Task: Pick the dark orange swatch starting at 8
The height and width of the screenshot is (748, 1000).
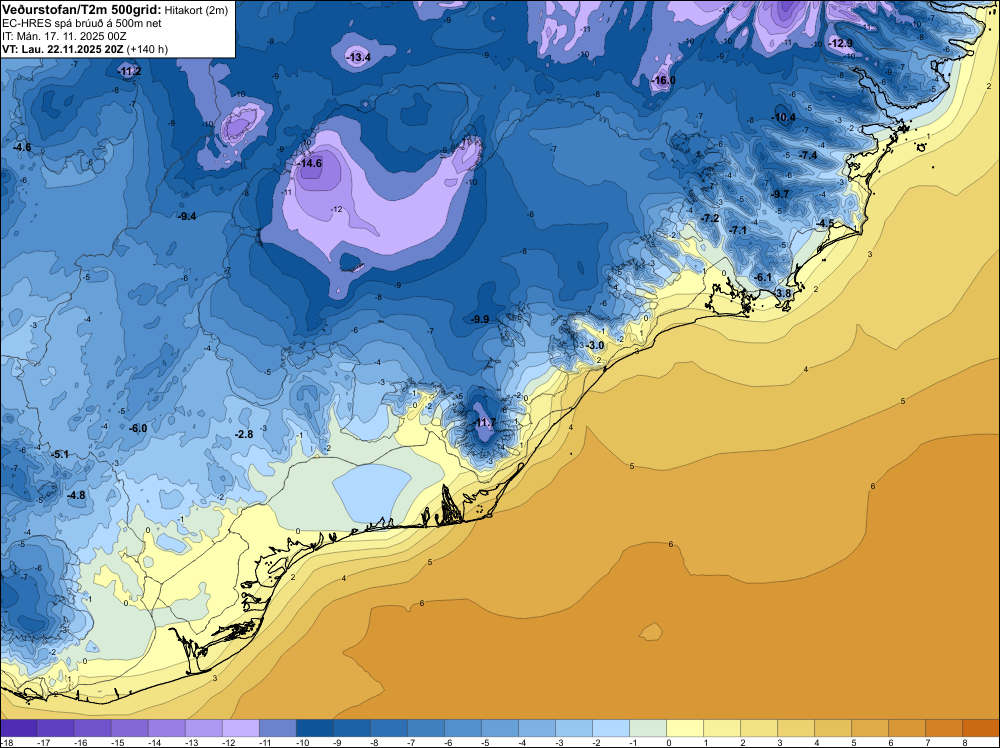Action: tap(980, 729)
